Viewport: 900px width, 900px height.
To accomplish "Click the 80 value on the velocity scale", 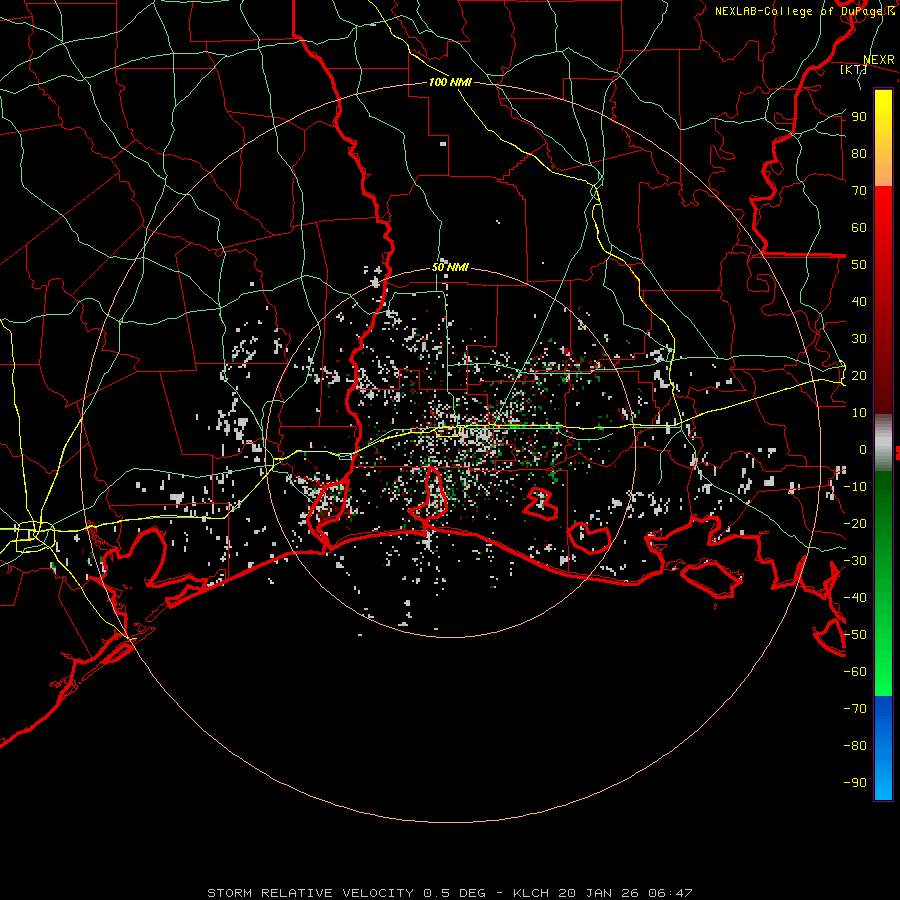I will coord(859,154).
